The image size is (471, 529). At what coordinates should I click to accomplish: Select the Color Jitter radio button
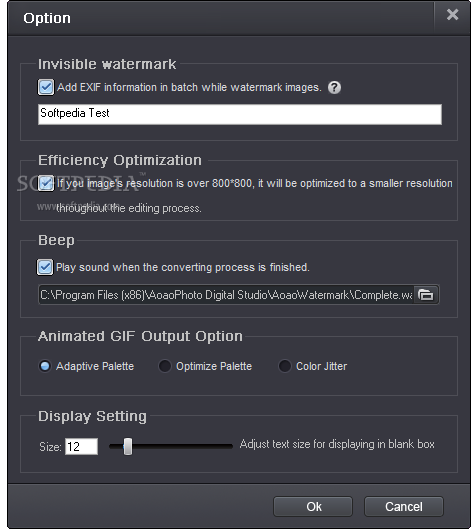[x=284, y=366]
